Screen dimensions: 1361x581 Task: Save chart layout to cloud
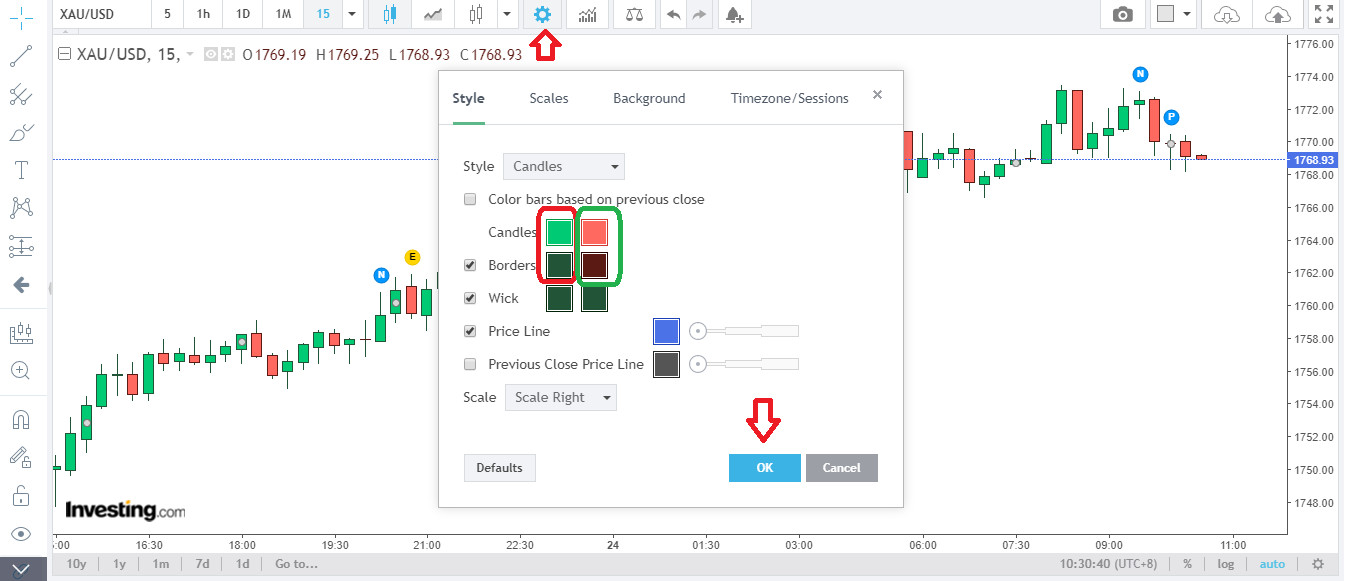[x=1277, y=14]
